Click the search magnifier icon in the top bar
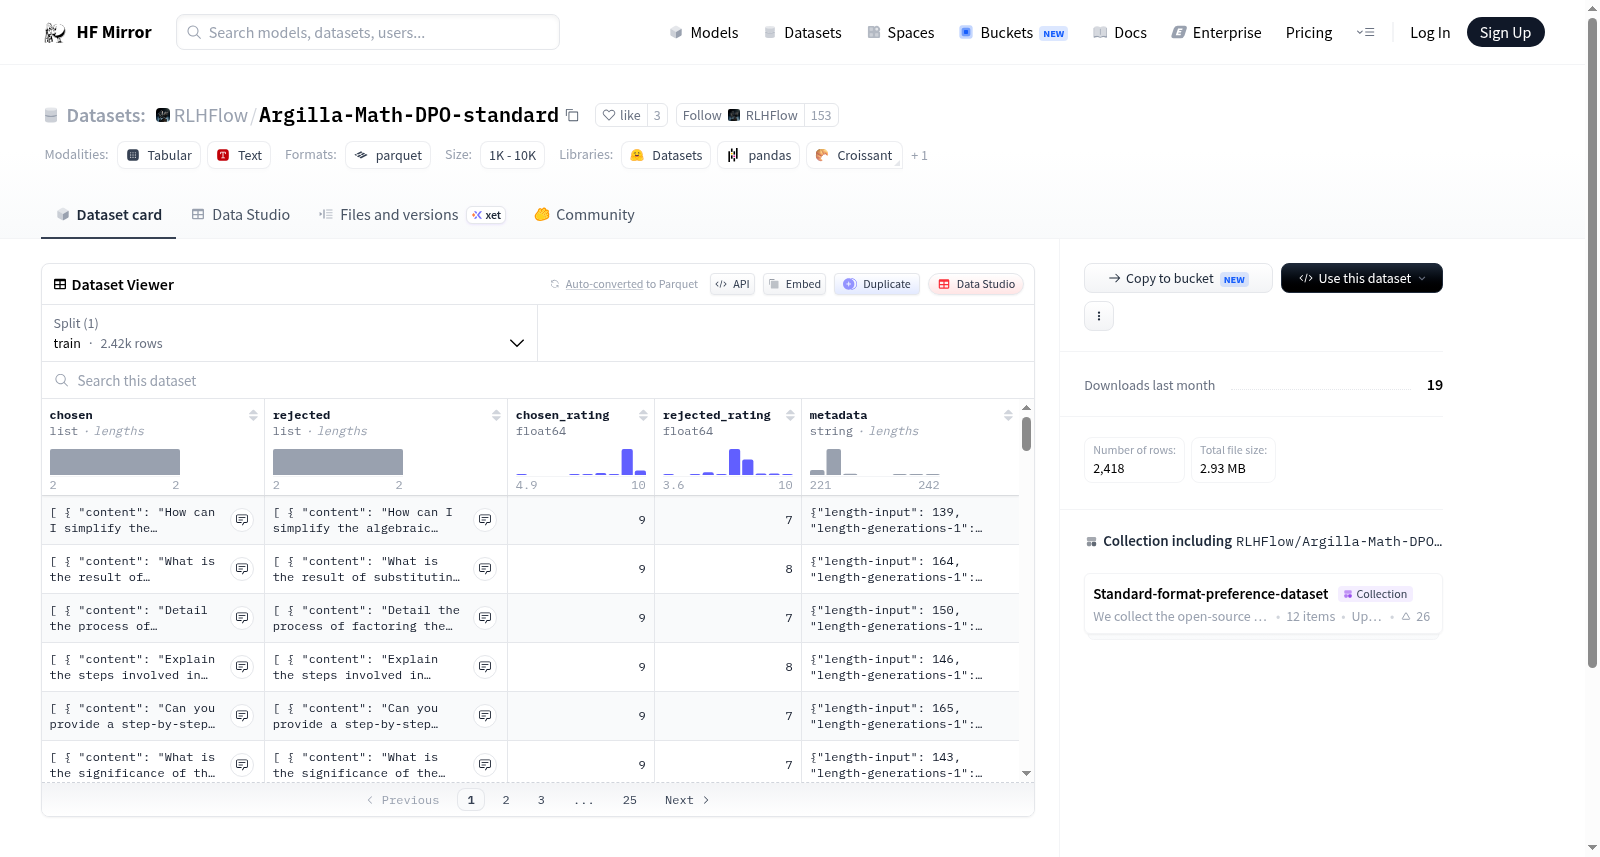The height and width of the screenshot is (857, 1600). click(194, 32)
